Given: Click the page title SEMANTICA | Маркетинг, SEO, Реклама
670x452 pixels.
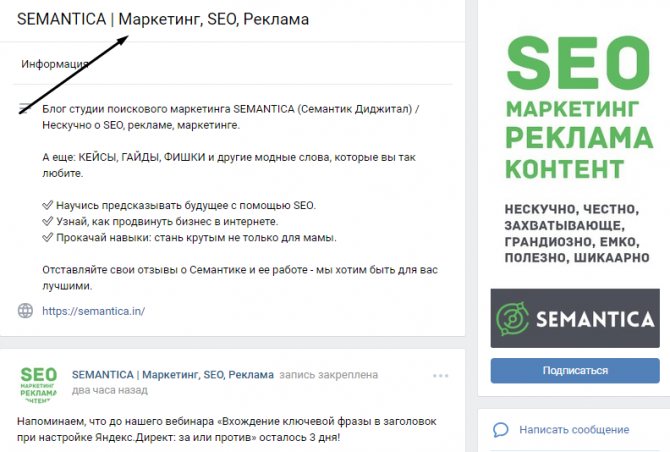Looking at the screenshot, I should (x=163, y=19).
